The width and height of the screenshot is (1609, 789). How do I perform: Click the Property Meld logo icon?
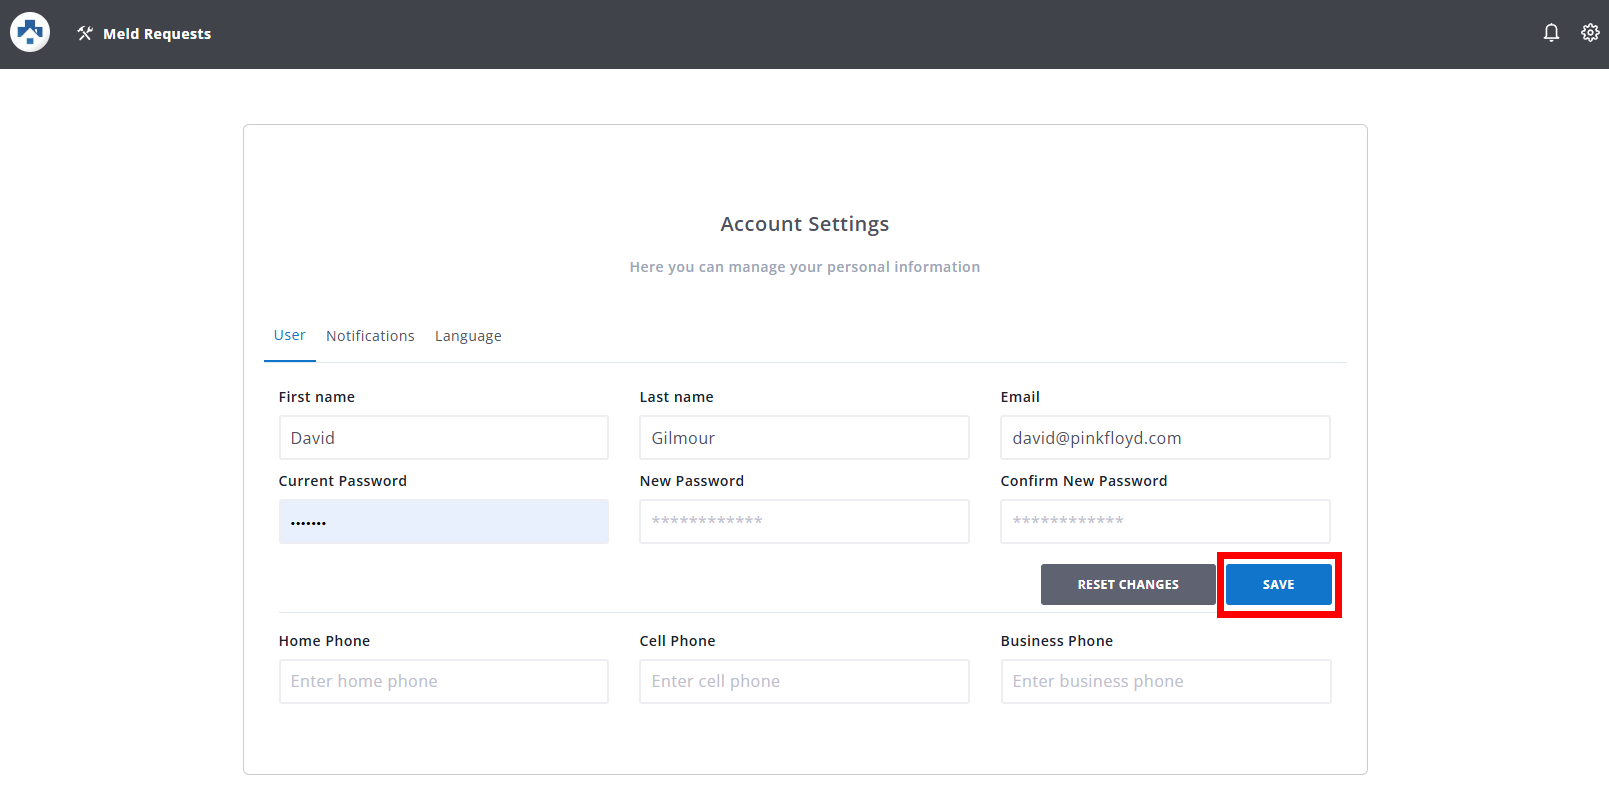pyautogui.click(x=30, y=33)
